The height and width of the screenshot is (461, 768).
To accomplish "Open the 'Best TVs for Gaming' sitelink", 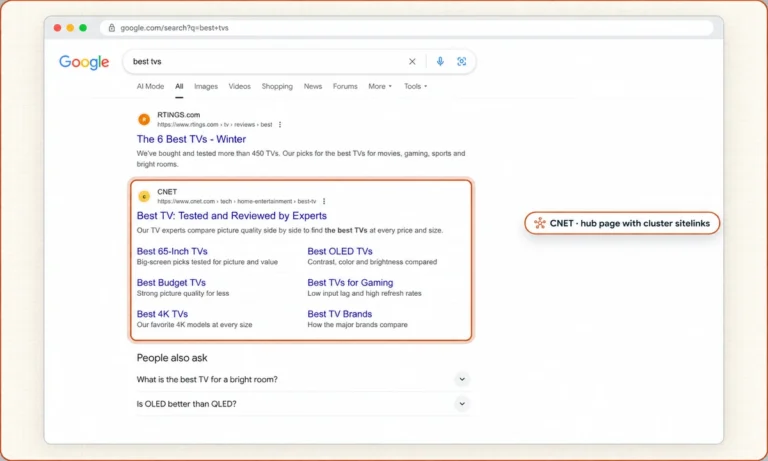I will 350,283.
